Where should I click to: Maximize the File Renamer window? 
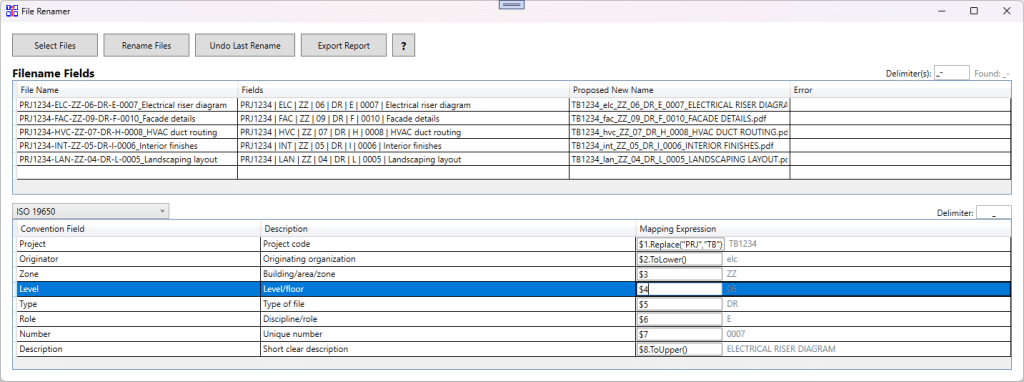(x=974, y=11)
